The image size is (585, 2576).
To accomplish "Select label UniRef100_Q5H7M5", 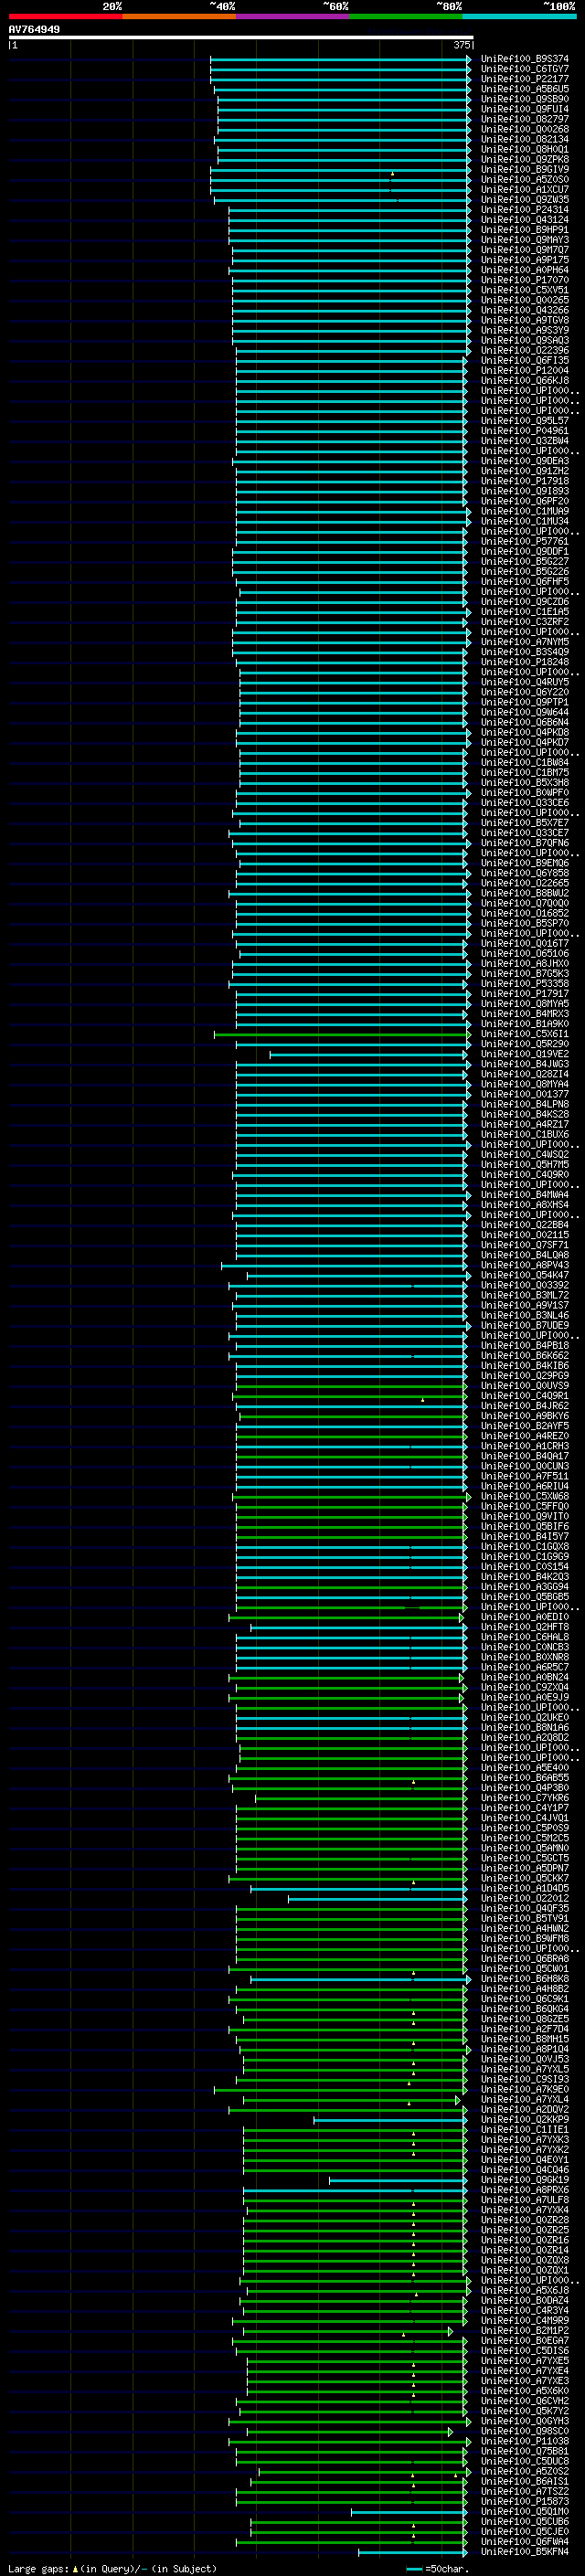I will tap(525, 1165).
